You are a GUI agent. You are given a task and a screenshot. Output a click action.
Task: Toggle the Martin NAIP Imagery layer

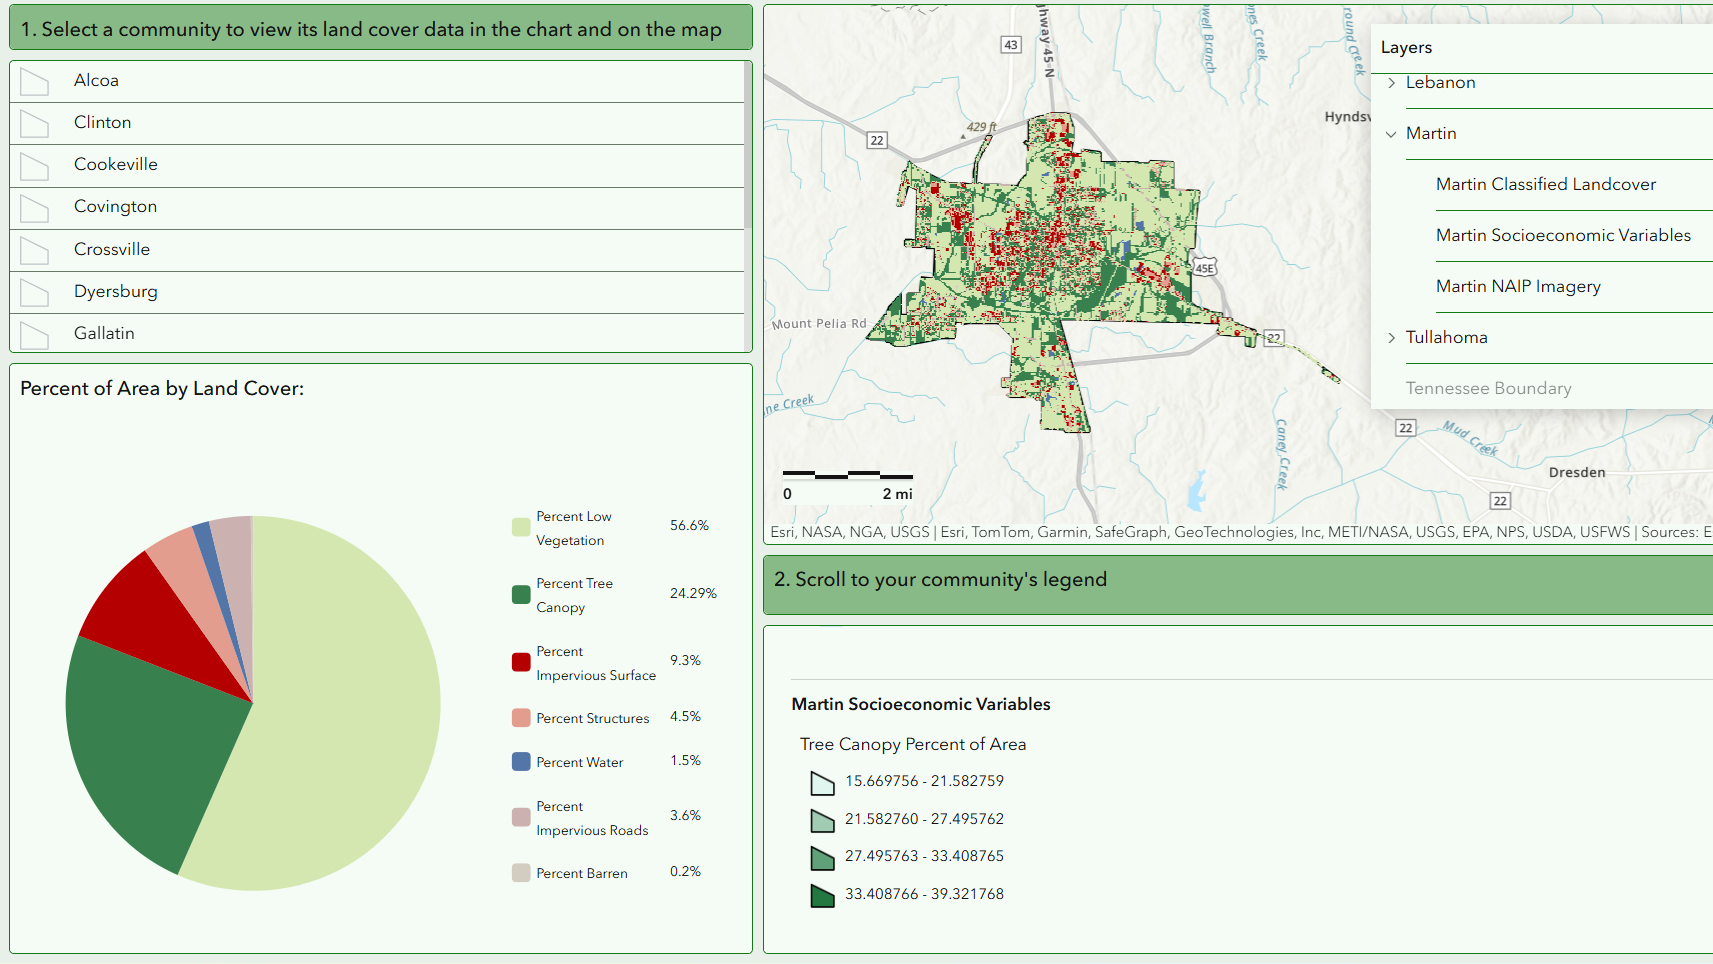coord(1519,287)
